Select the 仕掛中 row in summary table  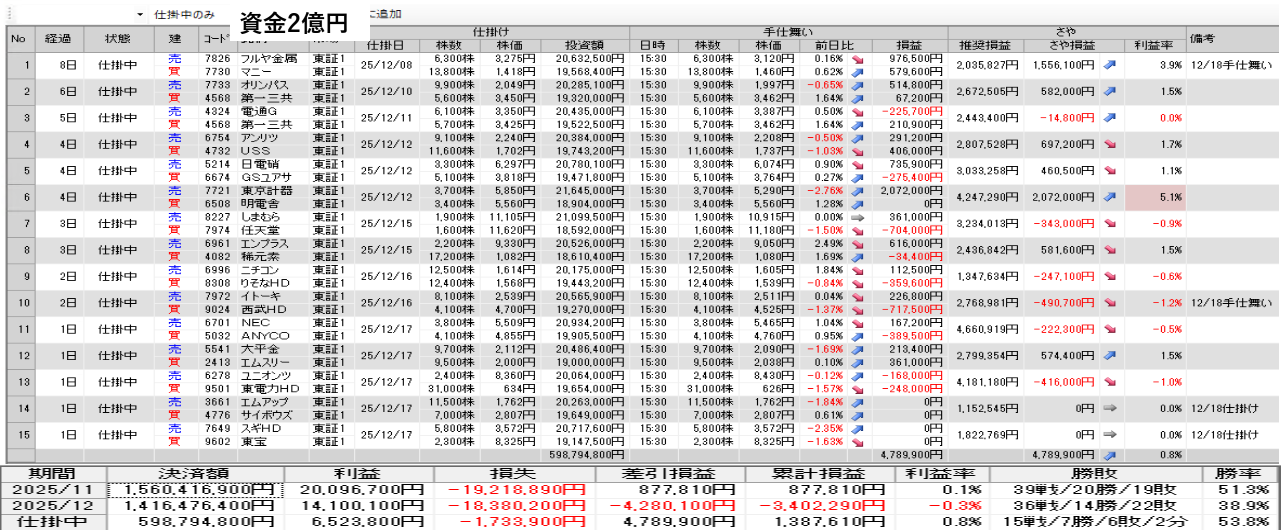pos(52,521)
